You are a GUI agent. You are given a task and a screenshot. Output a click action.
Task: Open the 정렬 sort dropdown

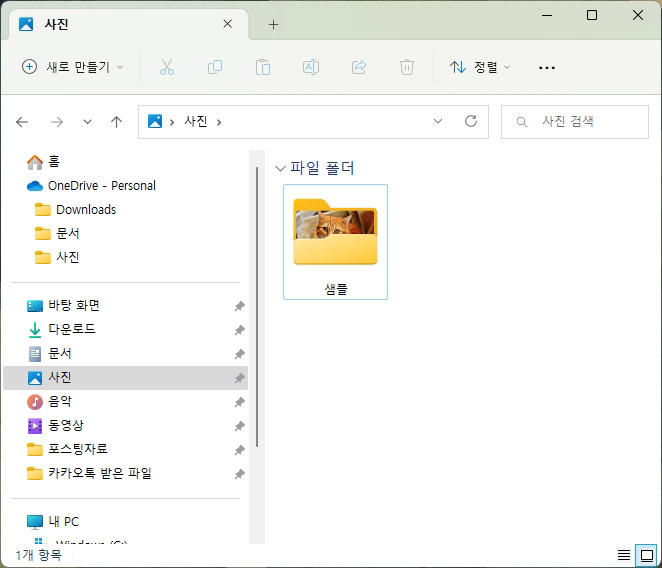(x=480, y=67)
